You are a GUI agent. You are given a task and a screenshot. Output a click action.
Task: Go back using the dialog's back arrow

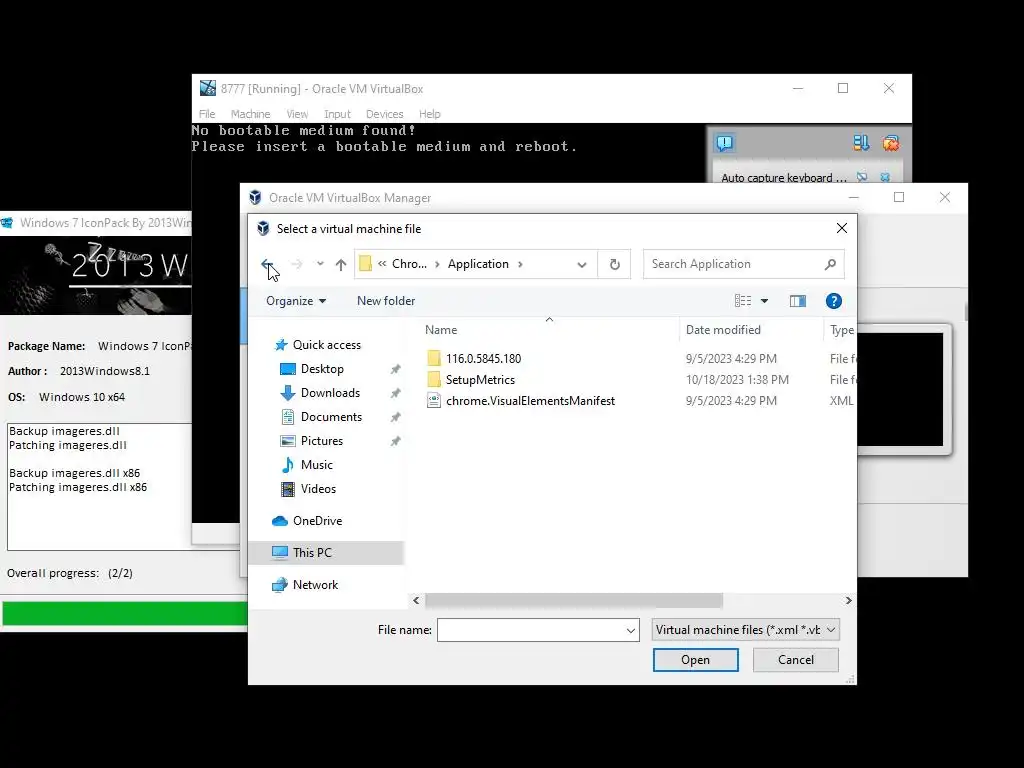click(x=267, y=264)
